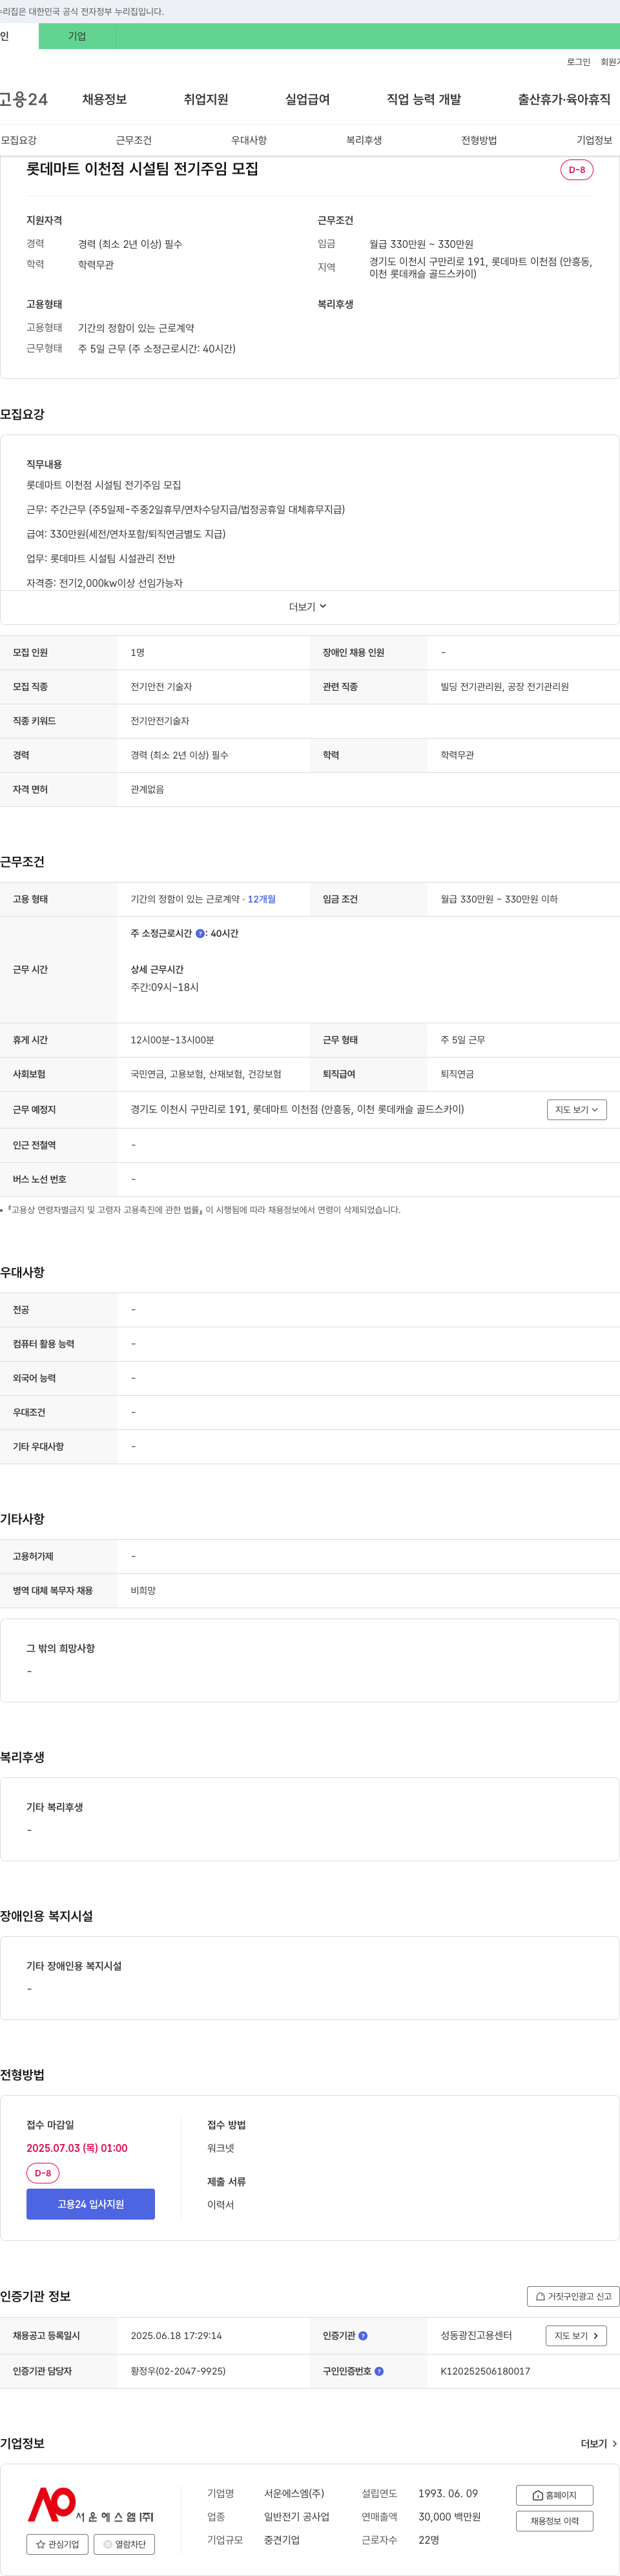Click the founding date 1993. 06. 09
Viewport: 620px width, 2576px height.
pos(448,2494)
